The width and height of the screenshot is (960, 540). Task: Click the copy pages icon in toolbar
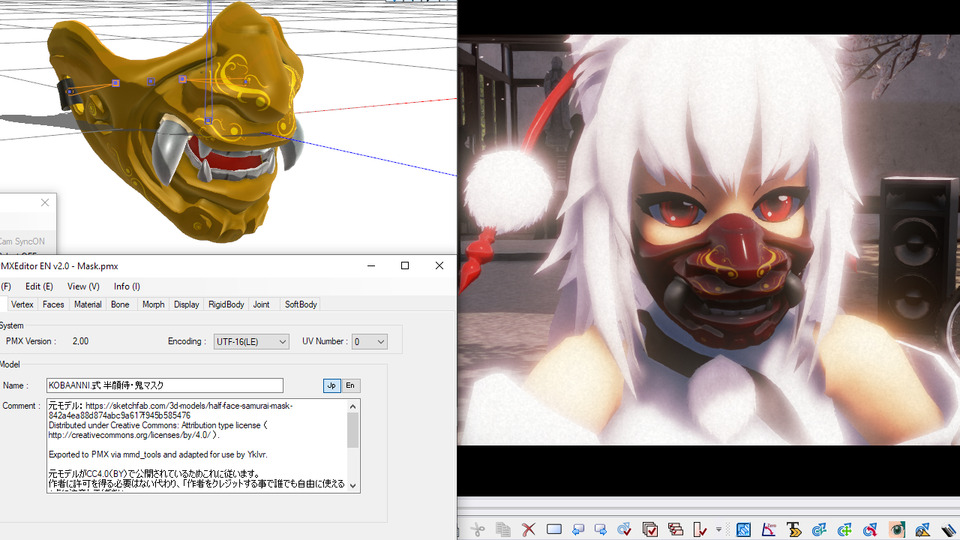503,529
